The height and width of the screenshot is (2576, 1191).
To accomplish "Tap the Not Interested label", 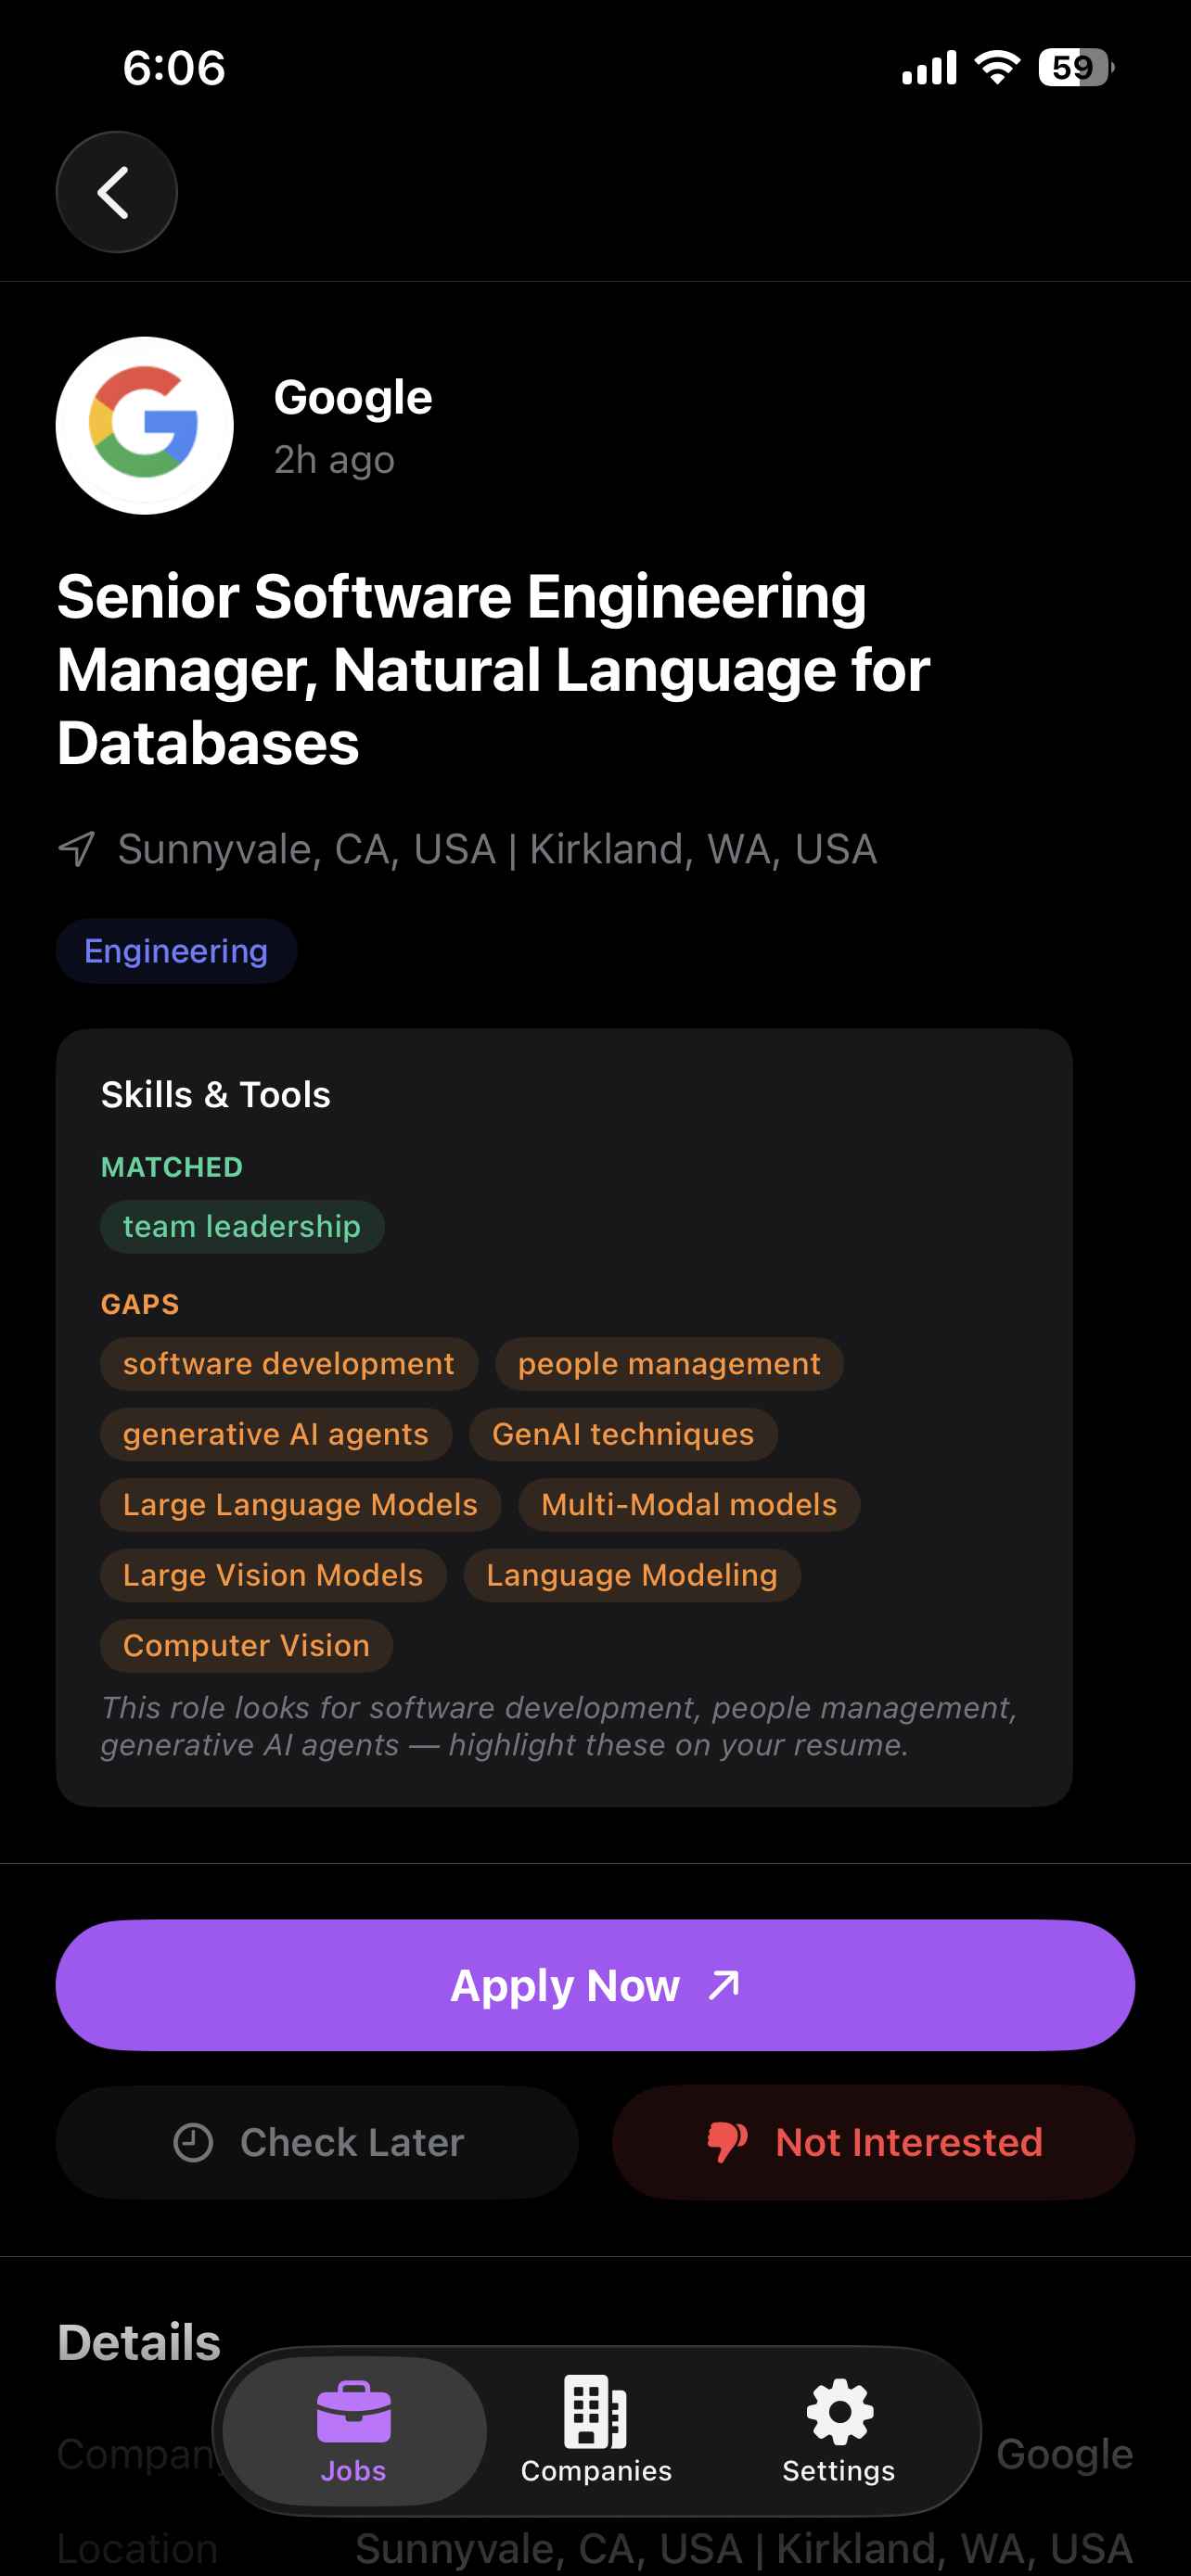I will pos(908,2142).
